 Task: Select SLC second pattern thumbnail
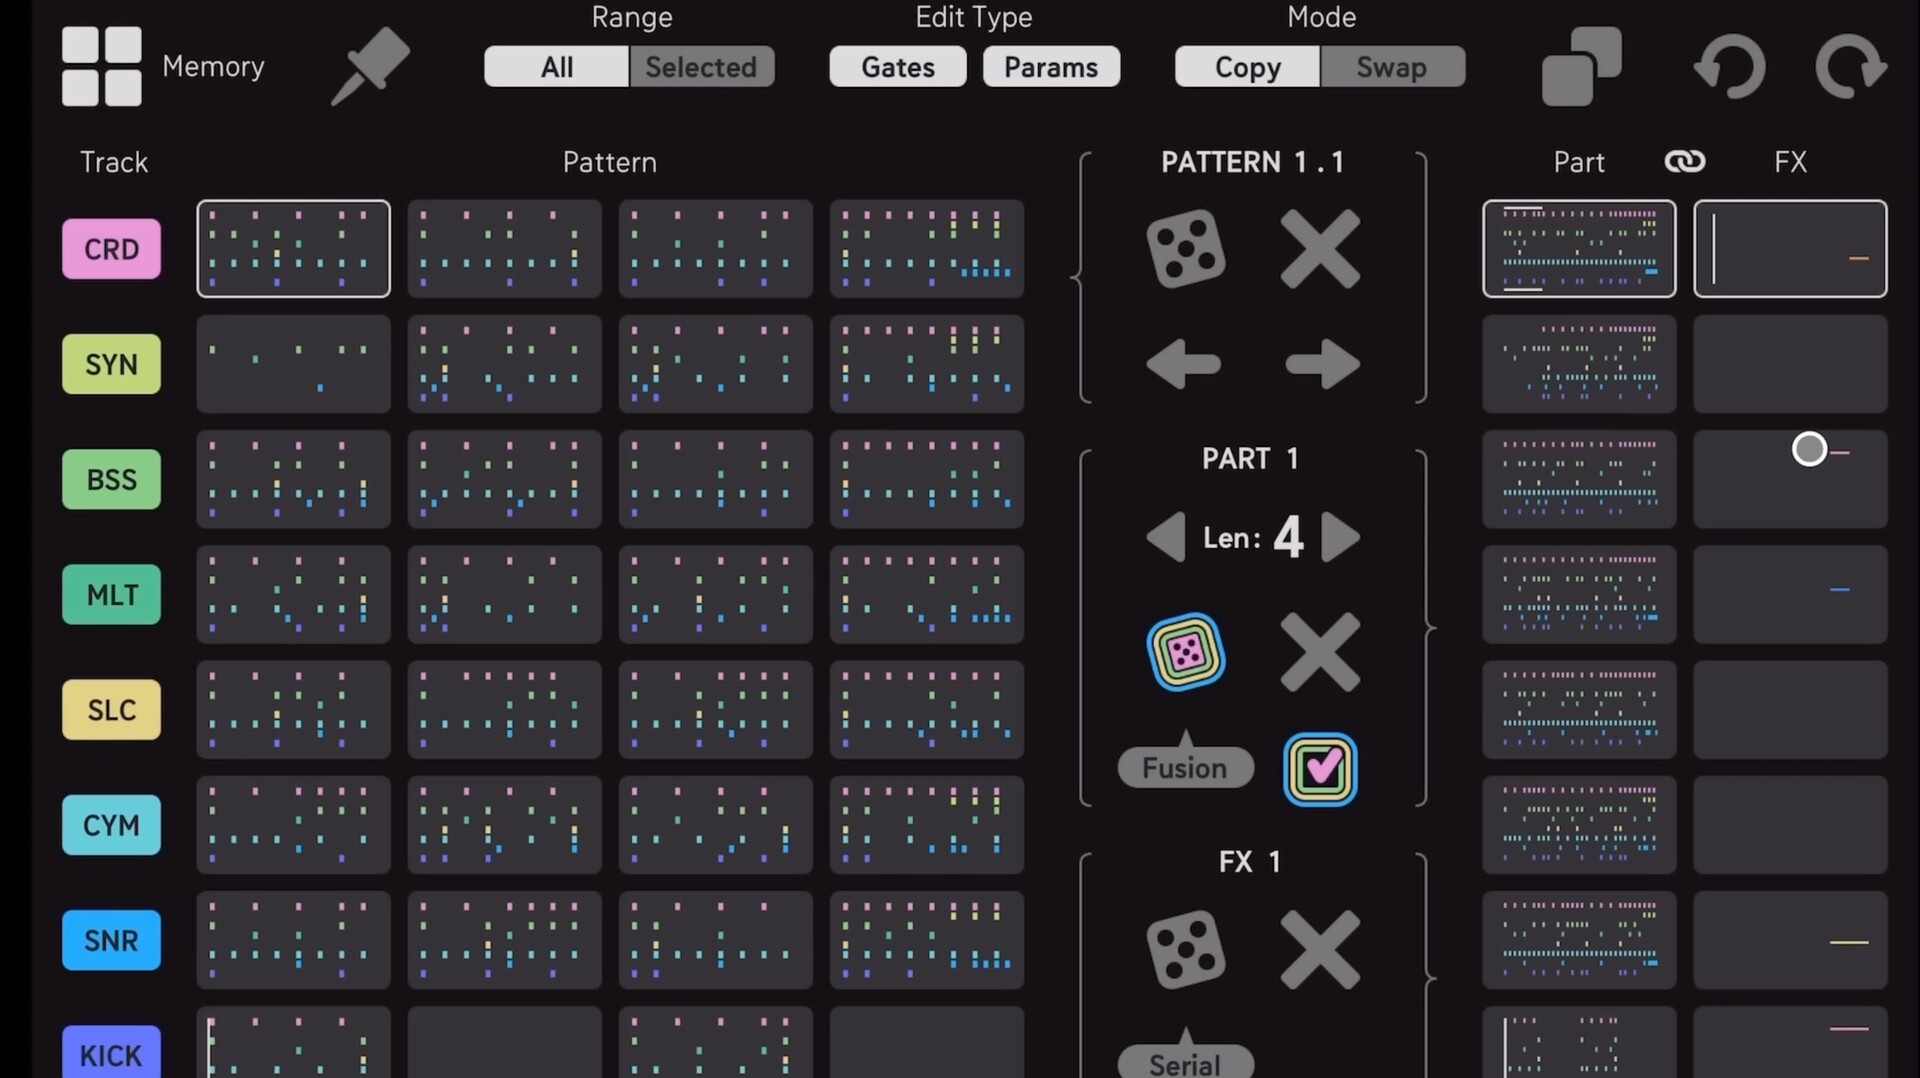tap(504, 710)
